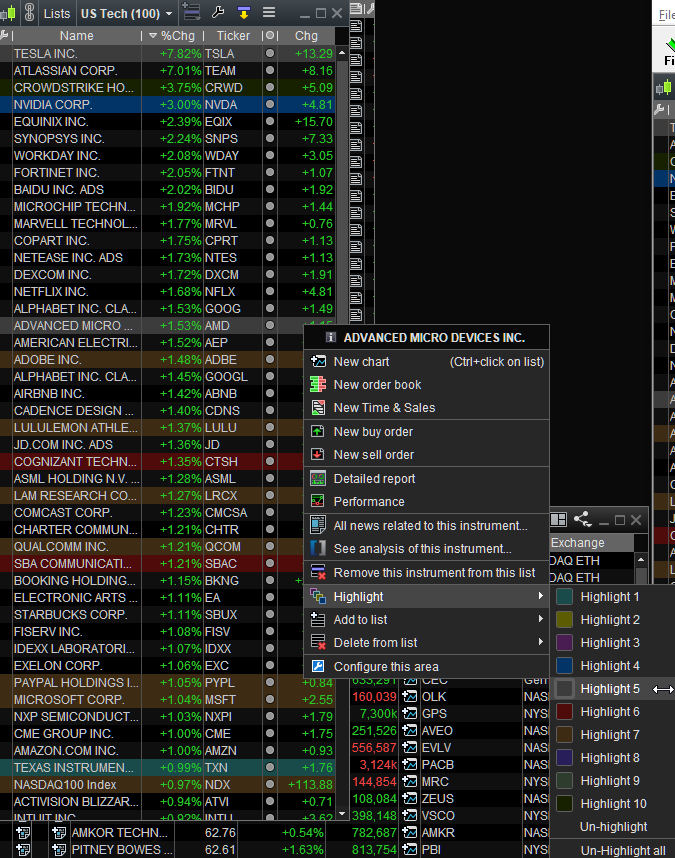Click the circle indicator in the MICROSOFT CORP. row
This screenshot has width=675, height=858.
click(270, 699)
